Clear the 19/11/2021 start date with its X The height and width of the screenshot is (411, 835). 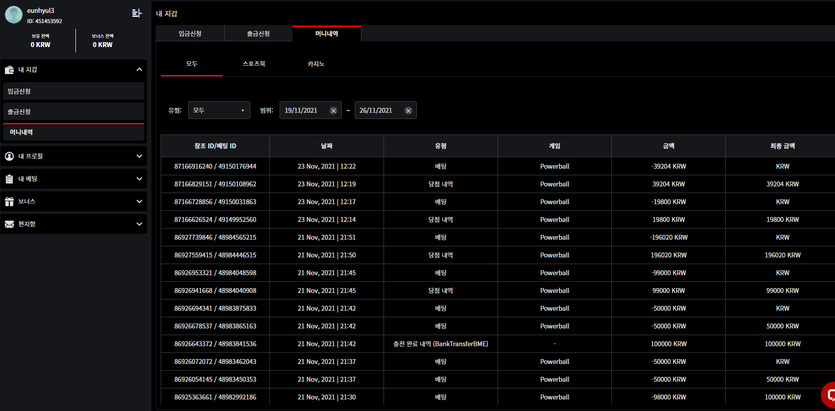tap(333, 110)
